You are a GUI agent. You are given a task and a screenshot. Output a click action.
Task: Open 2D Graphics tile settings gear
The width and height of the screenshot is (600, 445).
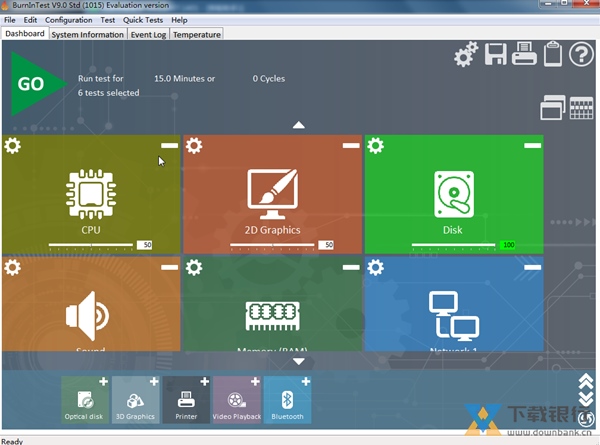(194, 146)
